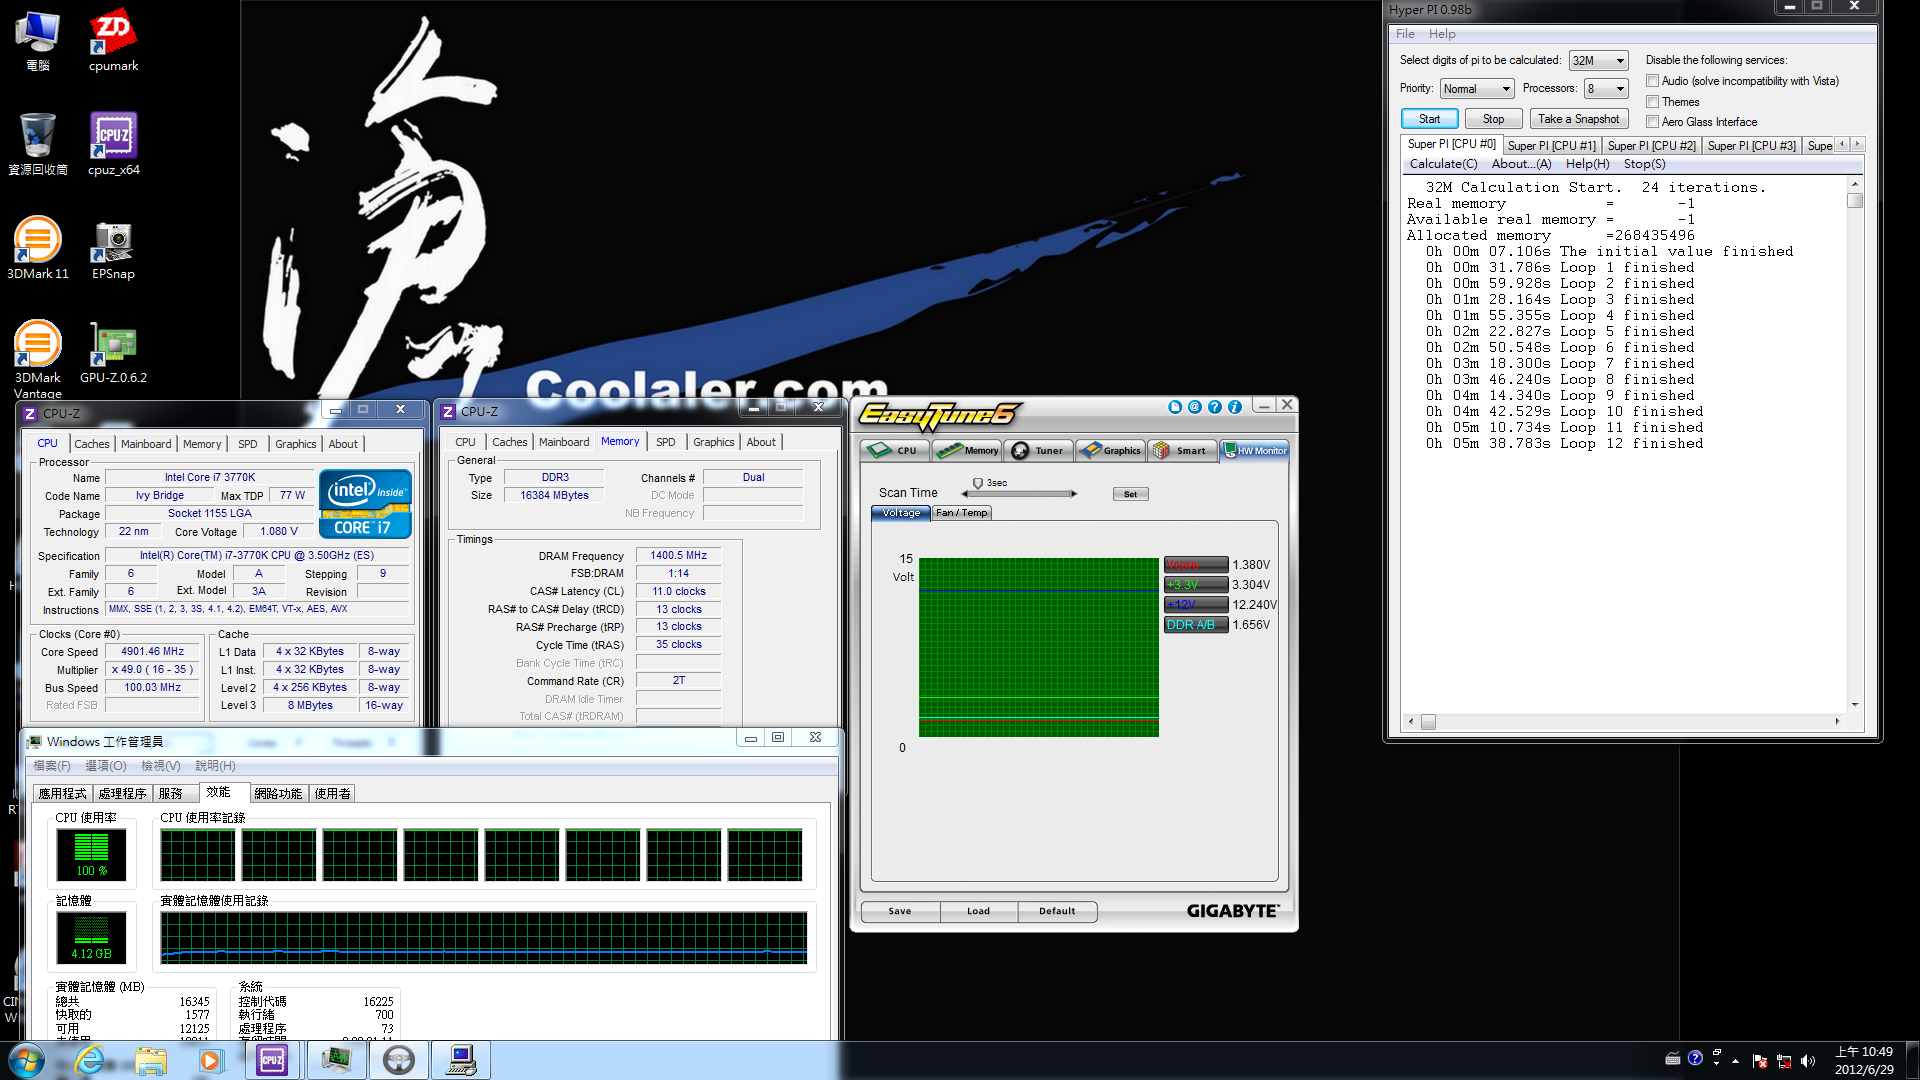Open Windows Explorer folder on taskbar
Viewport: 1920px width, 1080px height.
click(x=151, y=1060)
